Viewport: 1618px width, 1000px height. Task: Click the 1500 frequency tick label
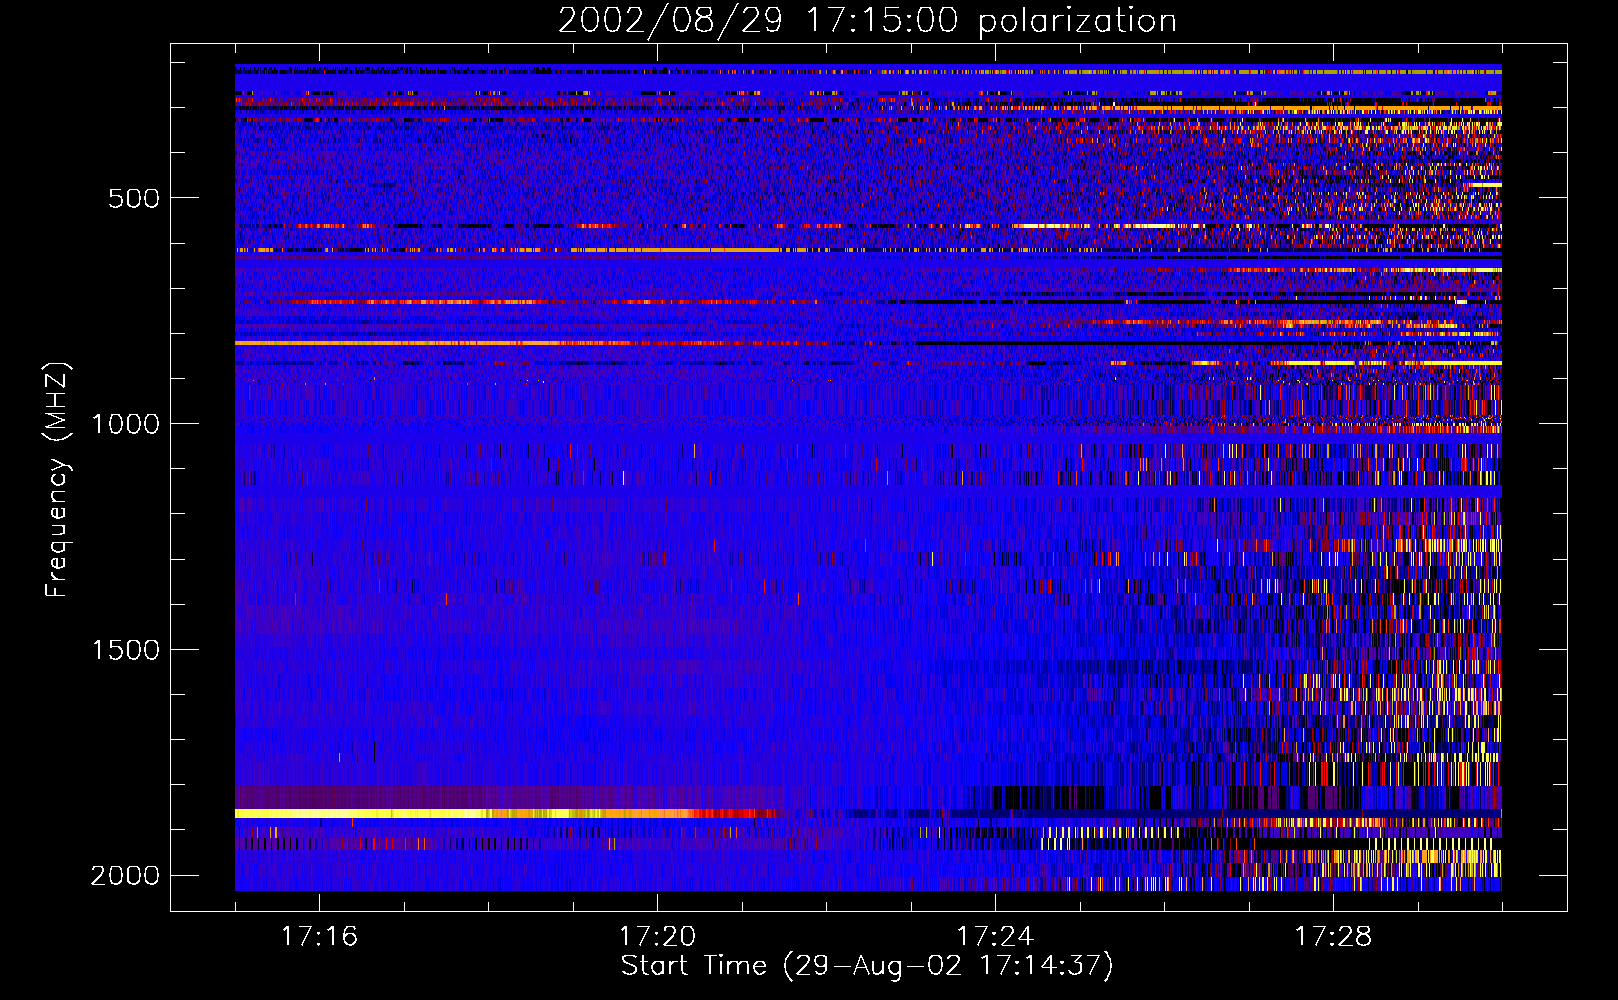point(125,650)
